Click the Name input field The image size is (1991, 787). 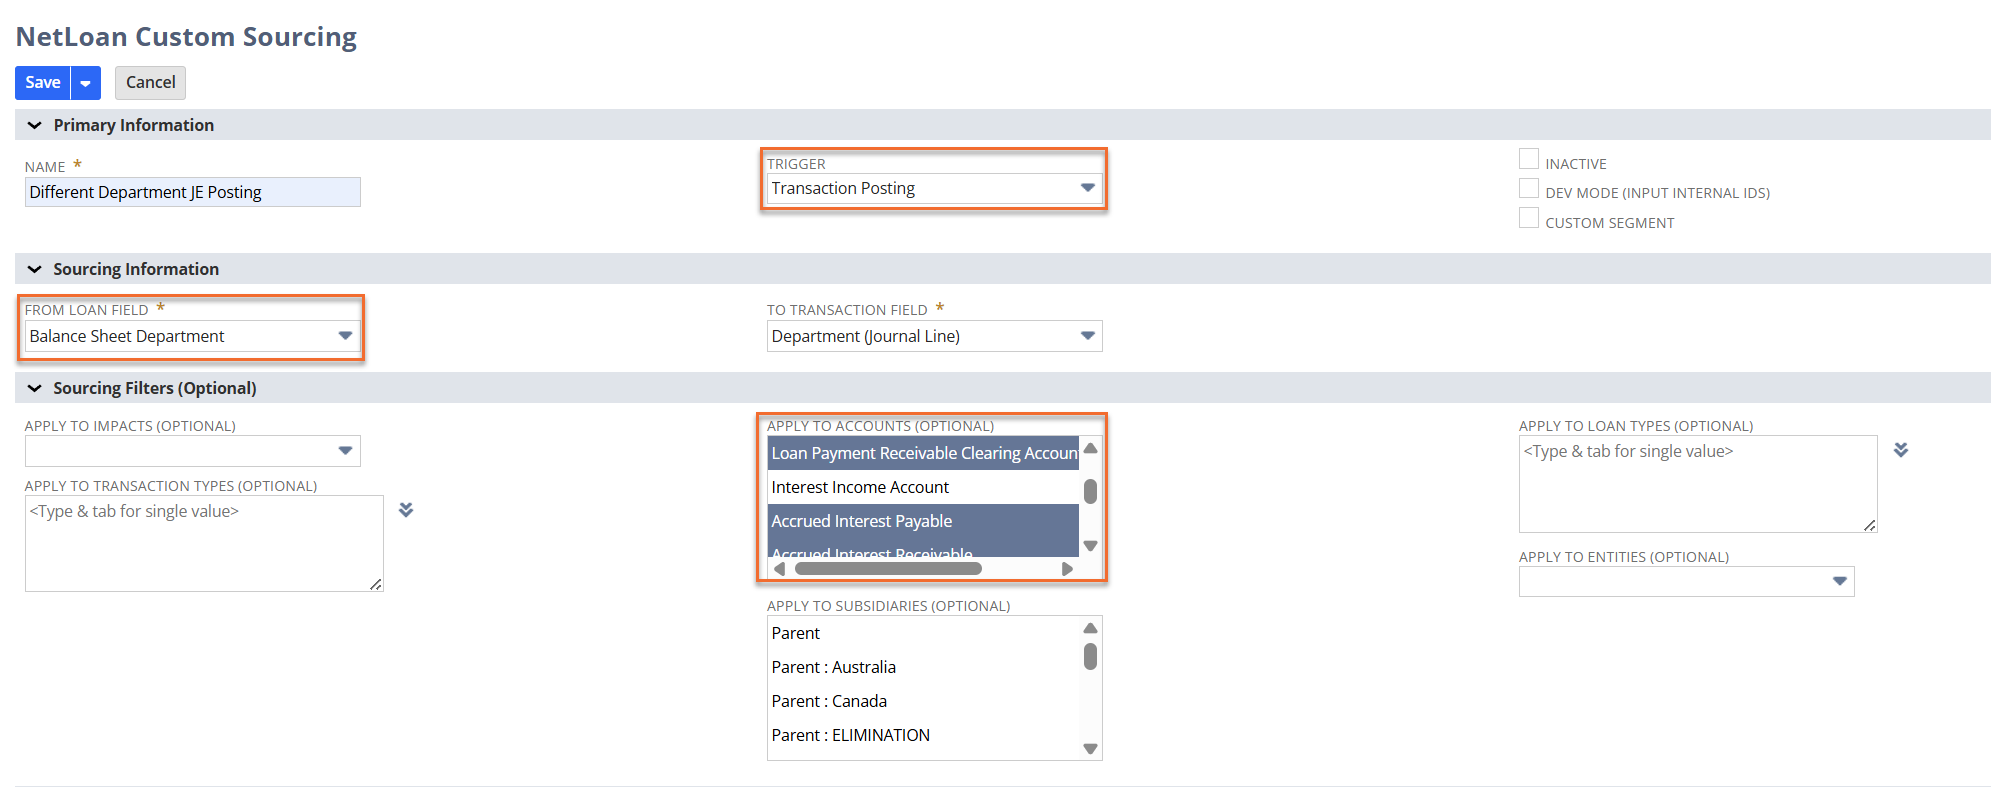[192, 192]
